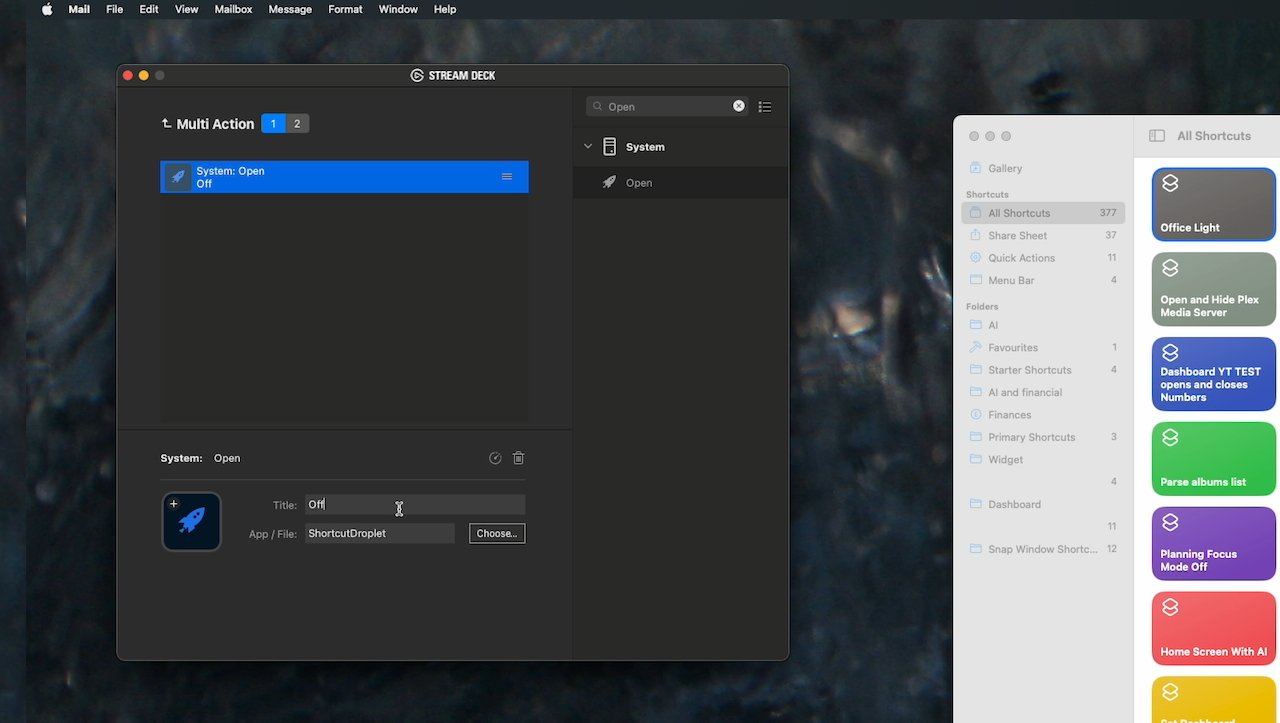1280x723 pixels.
Task: Select Menu Bar in Shortcuts sidebar
Action: coord(1043,280)
